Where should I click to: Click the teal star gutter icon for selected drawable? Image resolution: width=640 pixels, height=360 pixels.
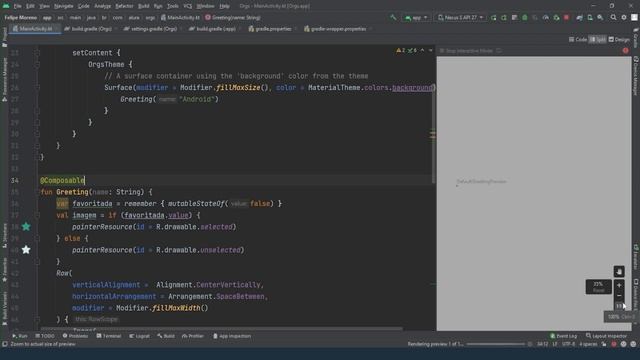point(26,227)
